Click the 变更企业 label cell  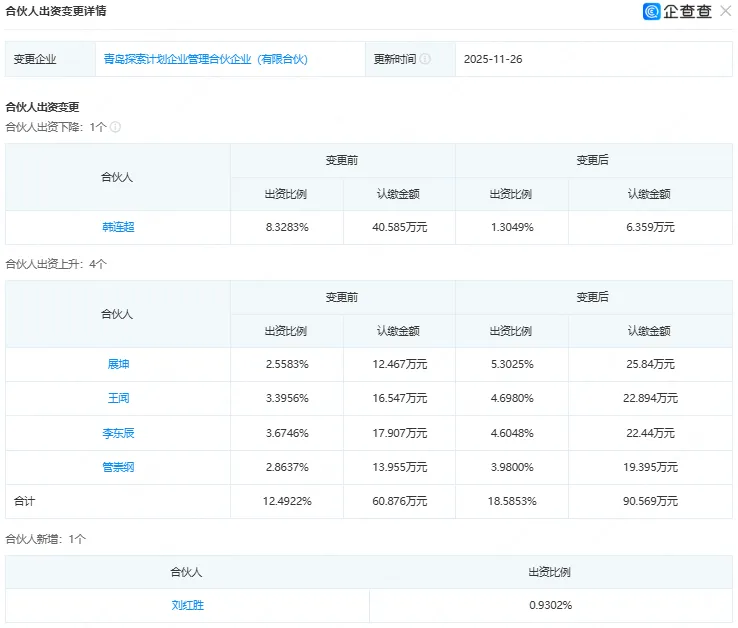(35, 59)
